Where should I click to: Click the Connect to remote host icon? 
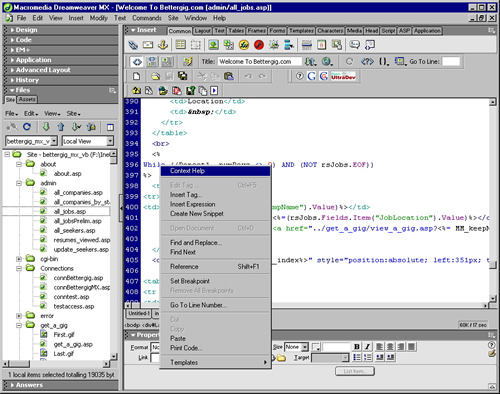(x=12, y=127)
